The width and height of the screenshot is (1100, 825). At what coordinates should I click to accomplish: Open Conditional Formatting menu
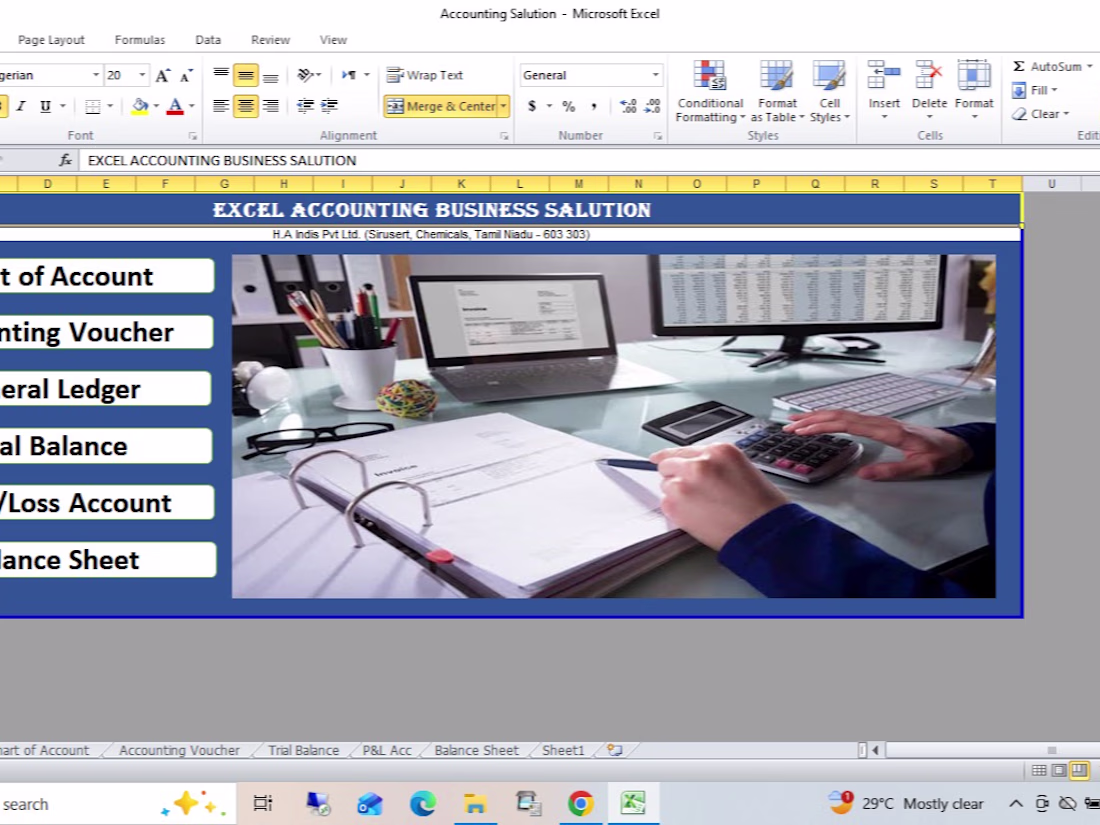(710, 92)
